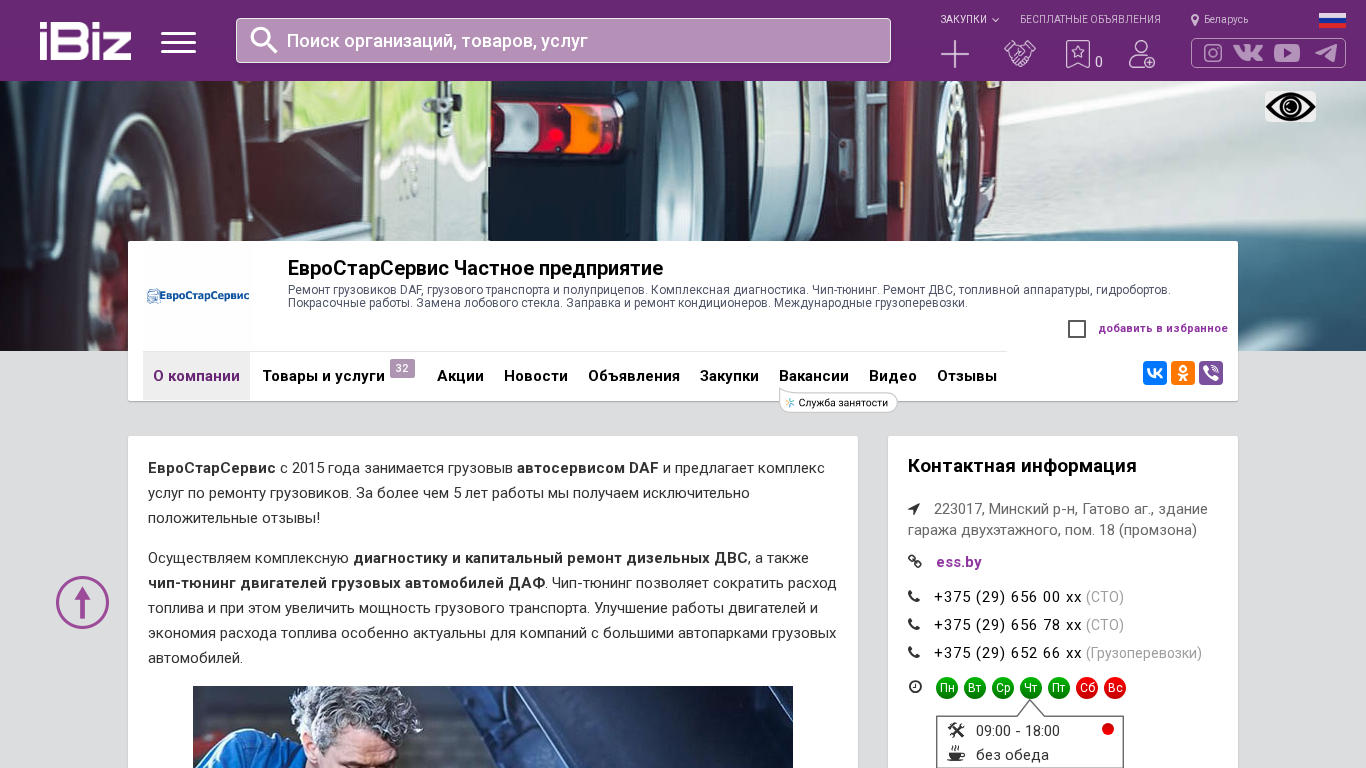The height and width of the screenshot is (768, 1366).
Task: Switch to the Новости tab
Action: pos(536,376)
